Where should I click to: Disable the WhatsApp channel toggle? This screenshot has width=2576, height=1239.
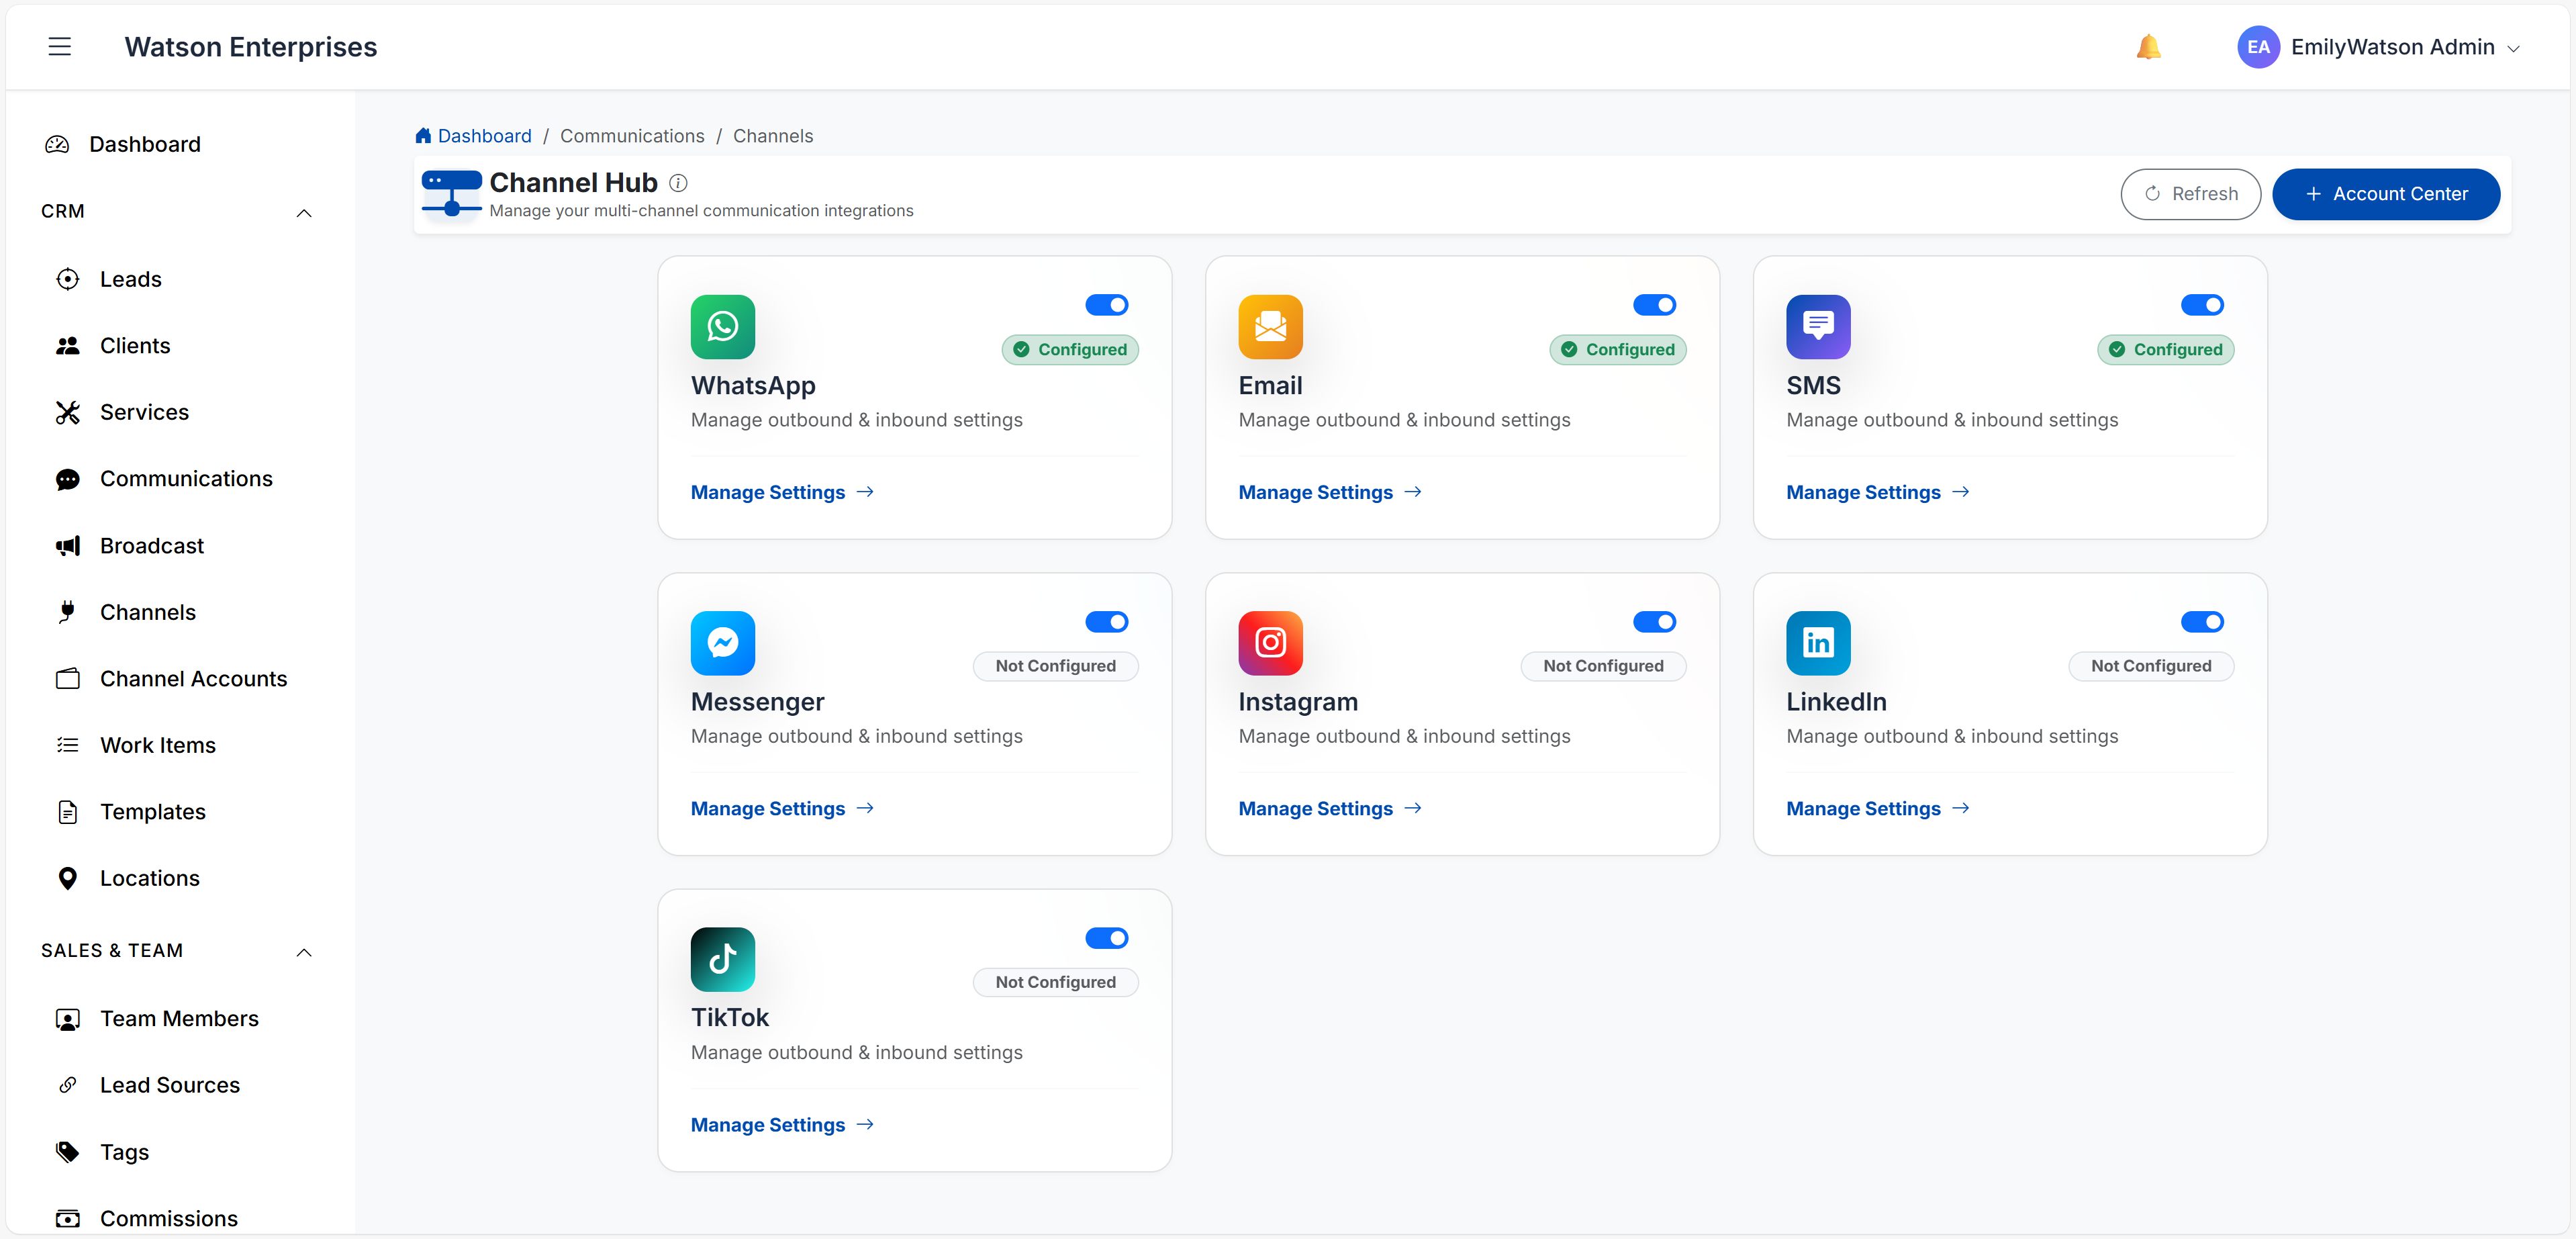(1106, 305)
